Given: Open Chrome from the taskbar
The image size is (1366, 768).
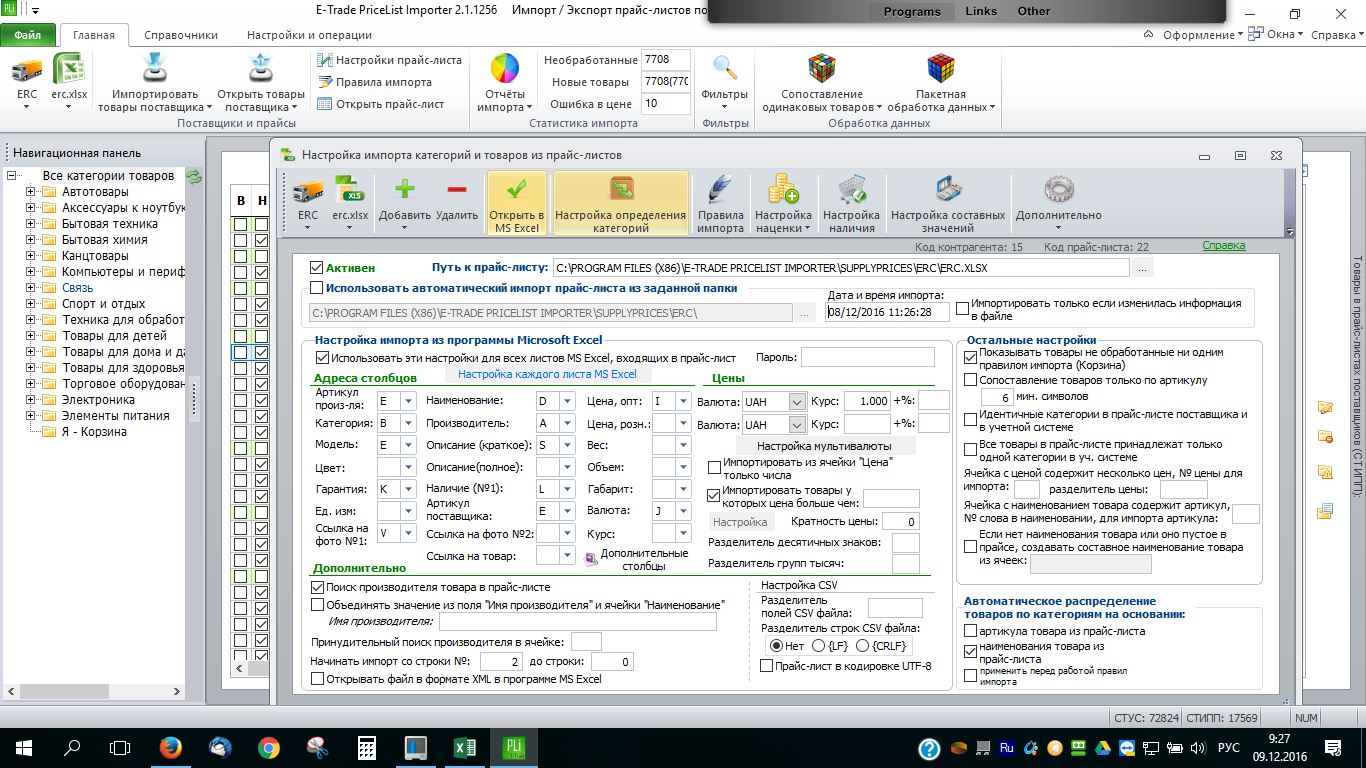Looking at the screenshot, I should [269, 747].
